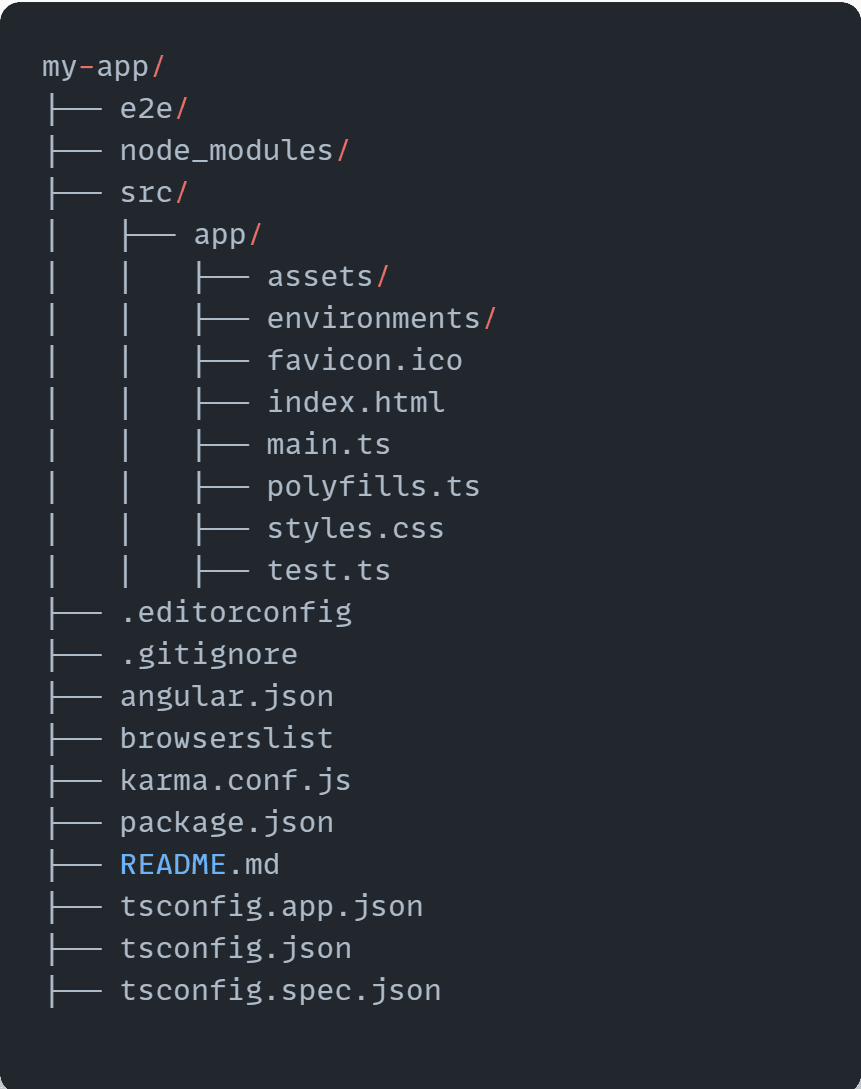Screen dimensions: 861x1089
Task: Click the blue README.md entry
Action: 199,864
